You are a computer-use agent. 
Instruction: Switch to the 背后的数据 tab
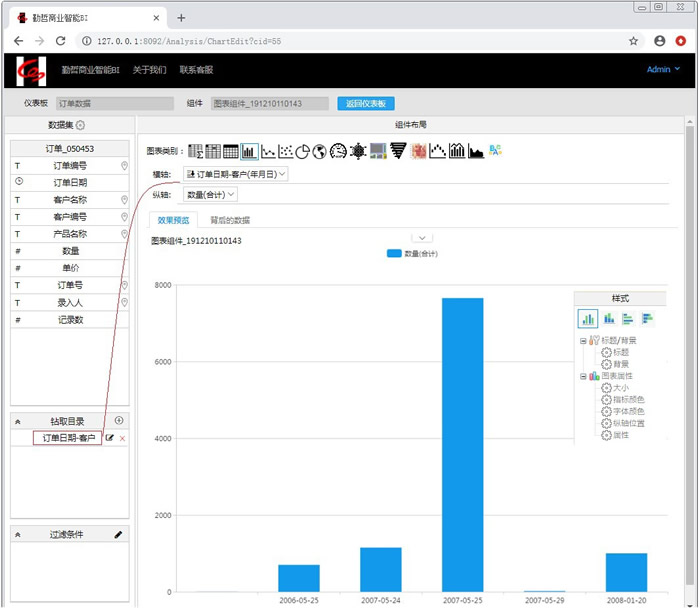230,219
